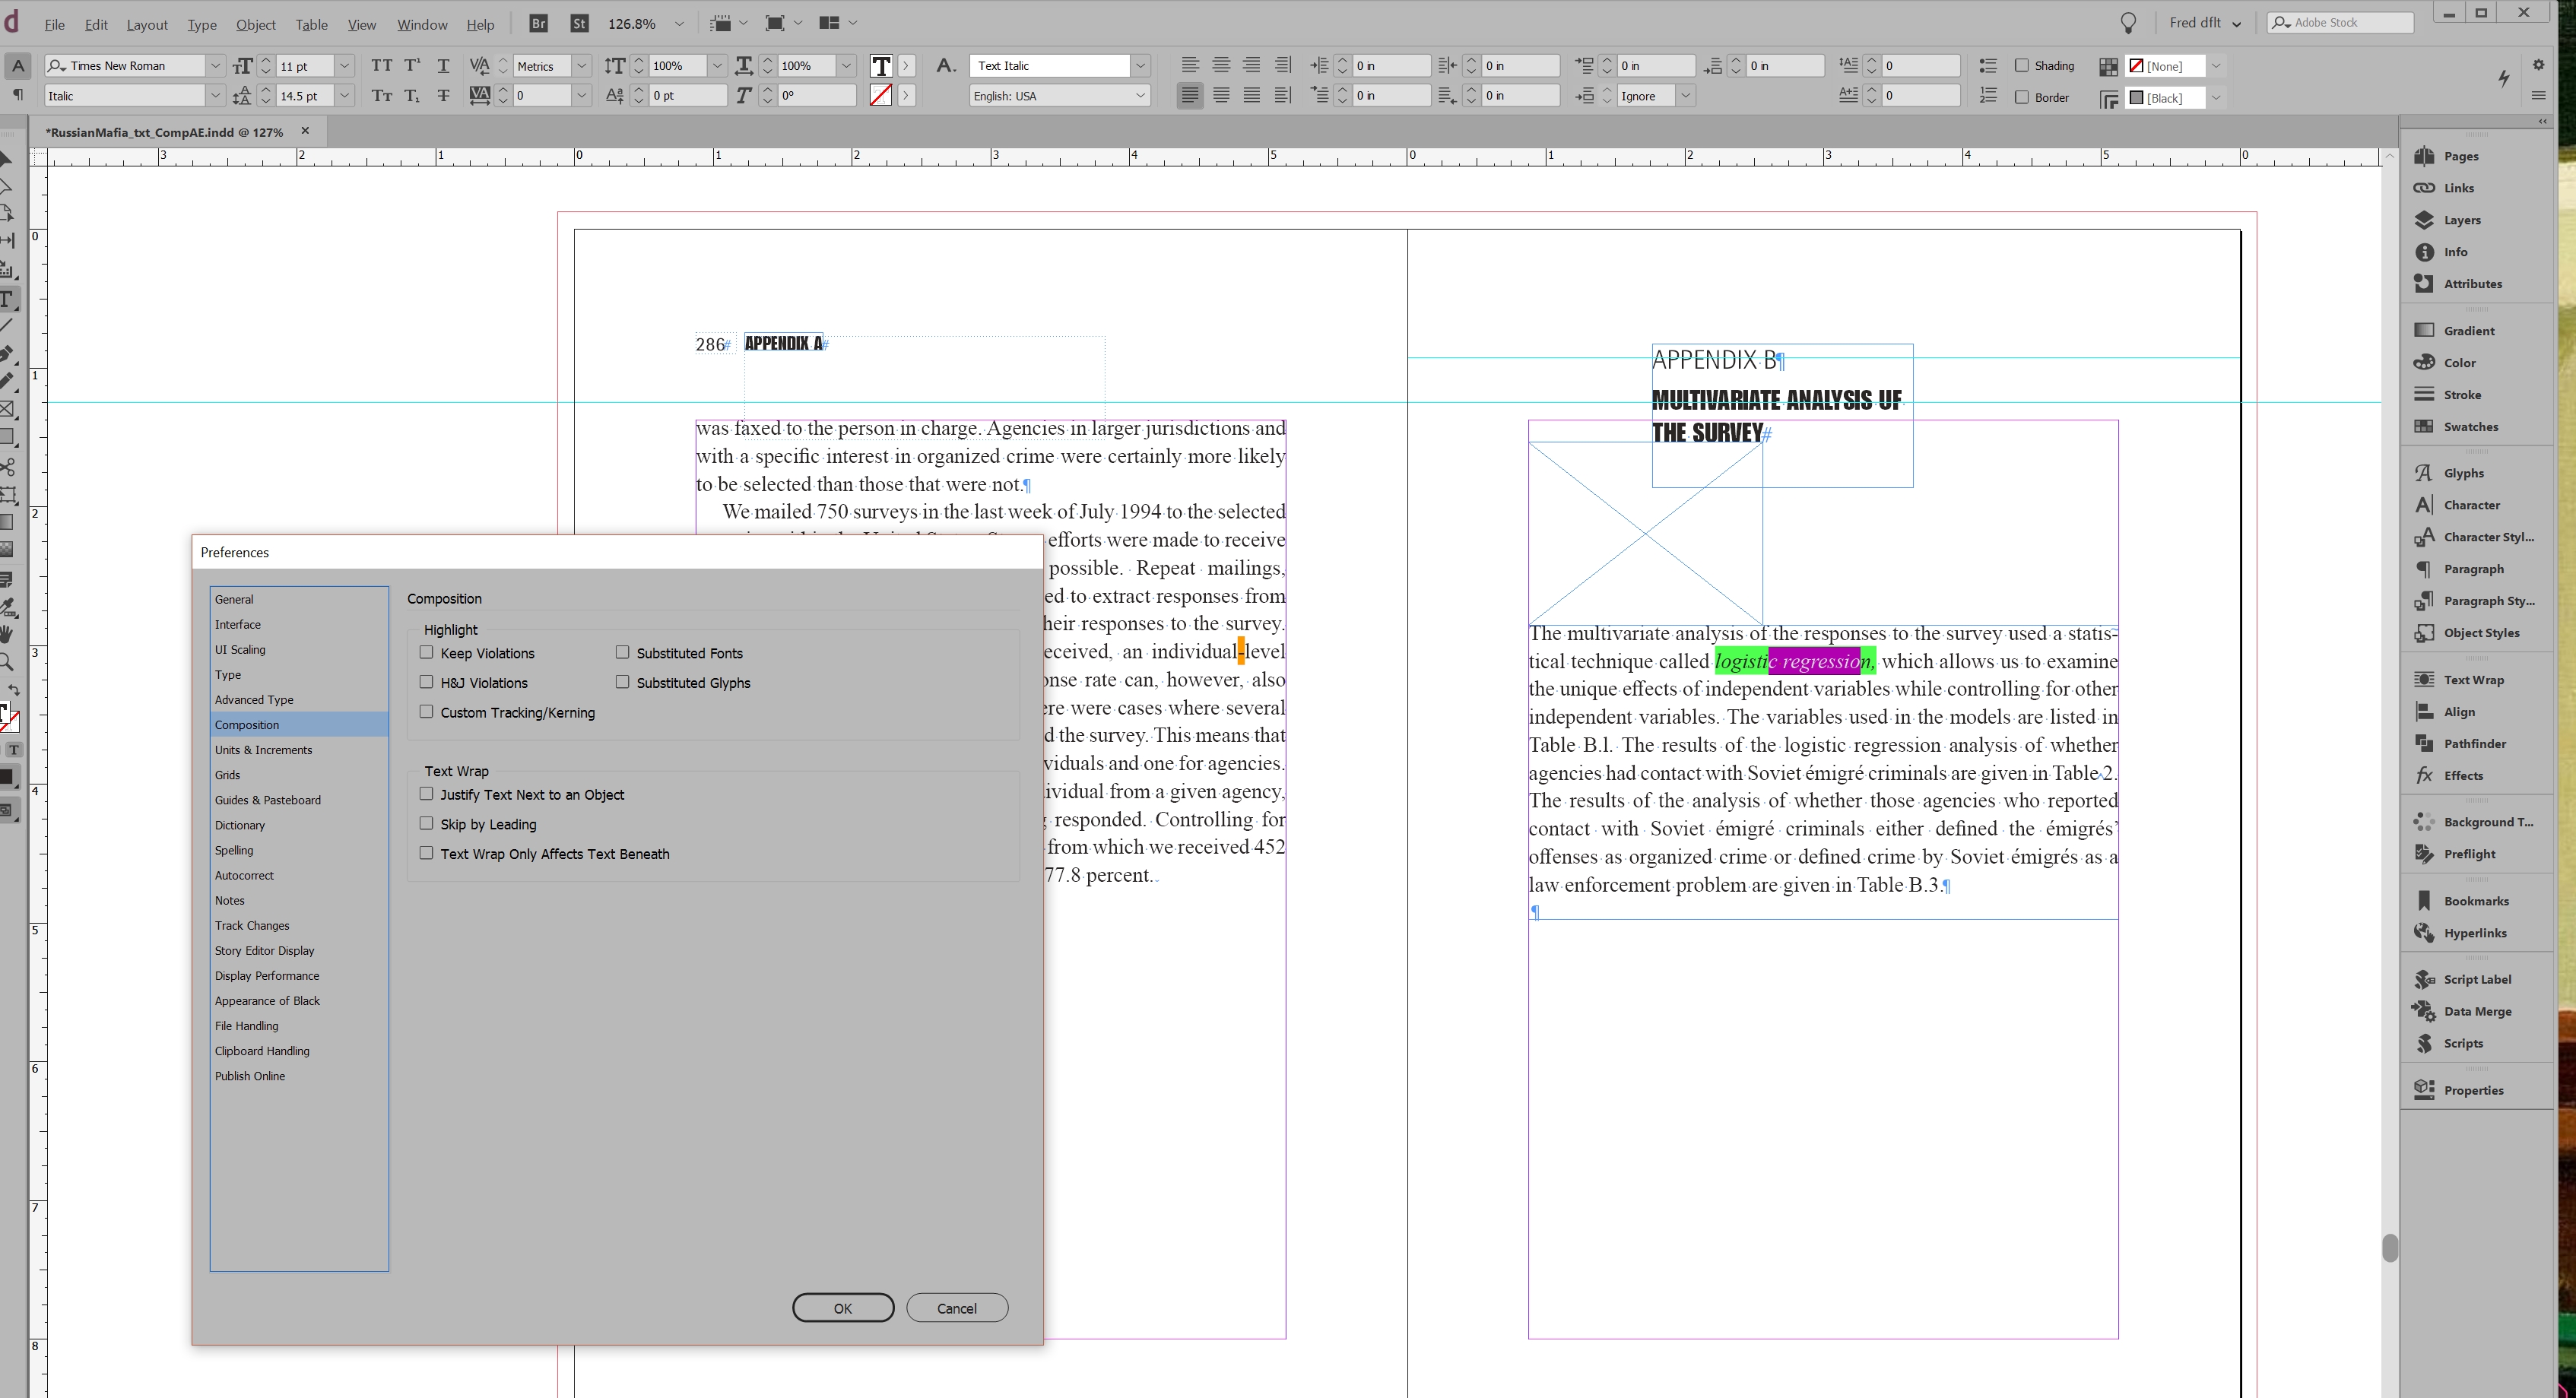Click the OK button to confirm
Viewport: 2576px width, 1398px height.
[x=842, y=1308]
